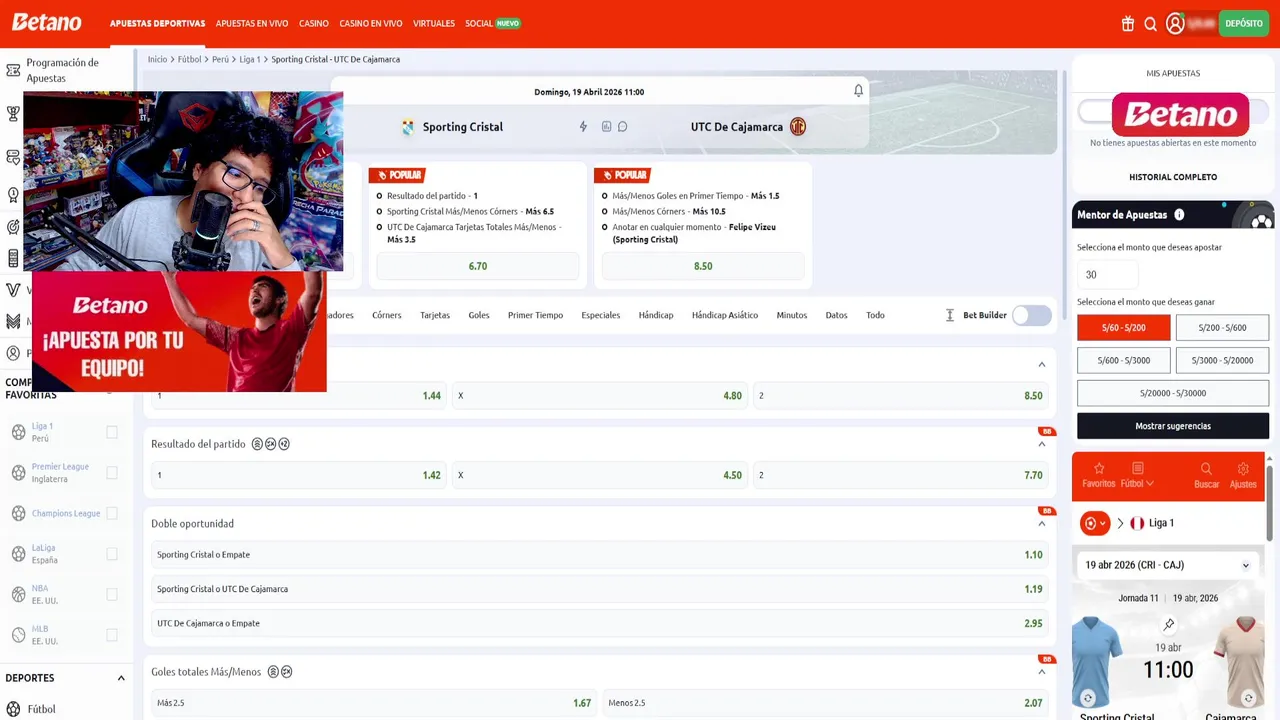Check the MLB favorite checkbox
1280x720 pixels.
coord(112,635)
